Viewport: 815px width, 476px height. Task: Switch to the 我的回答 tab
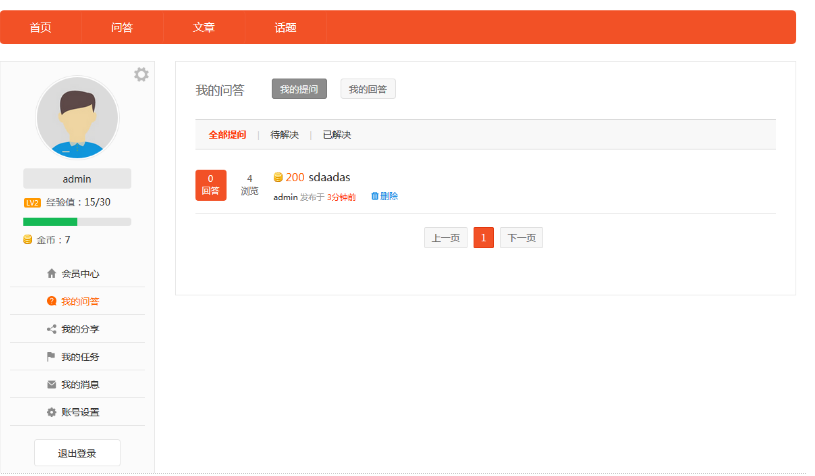(368, 89)
